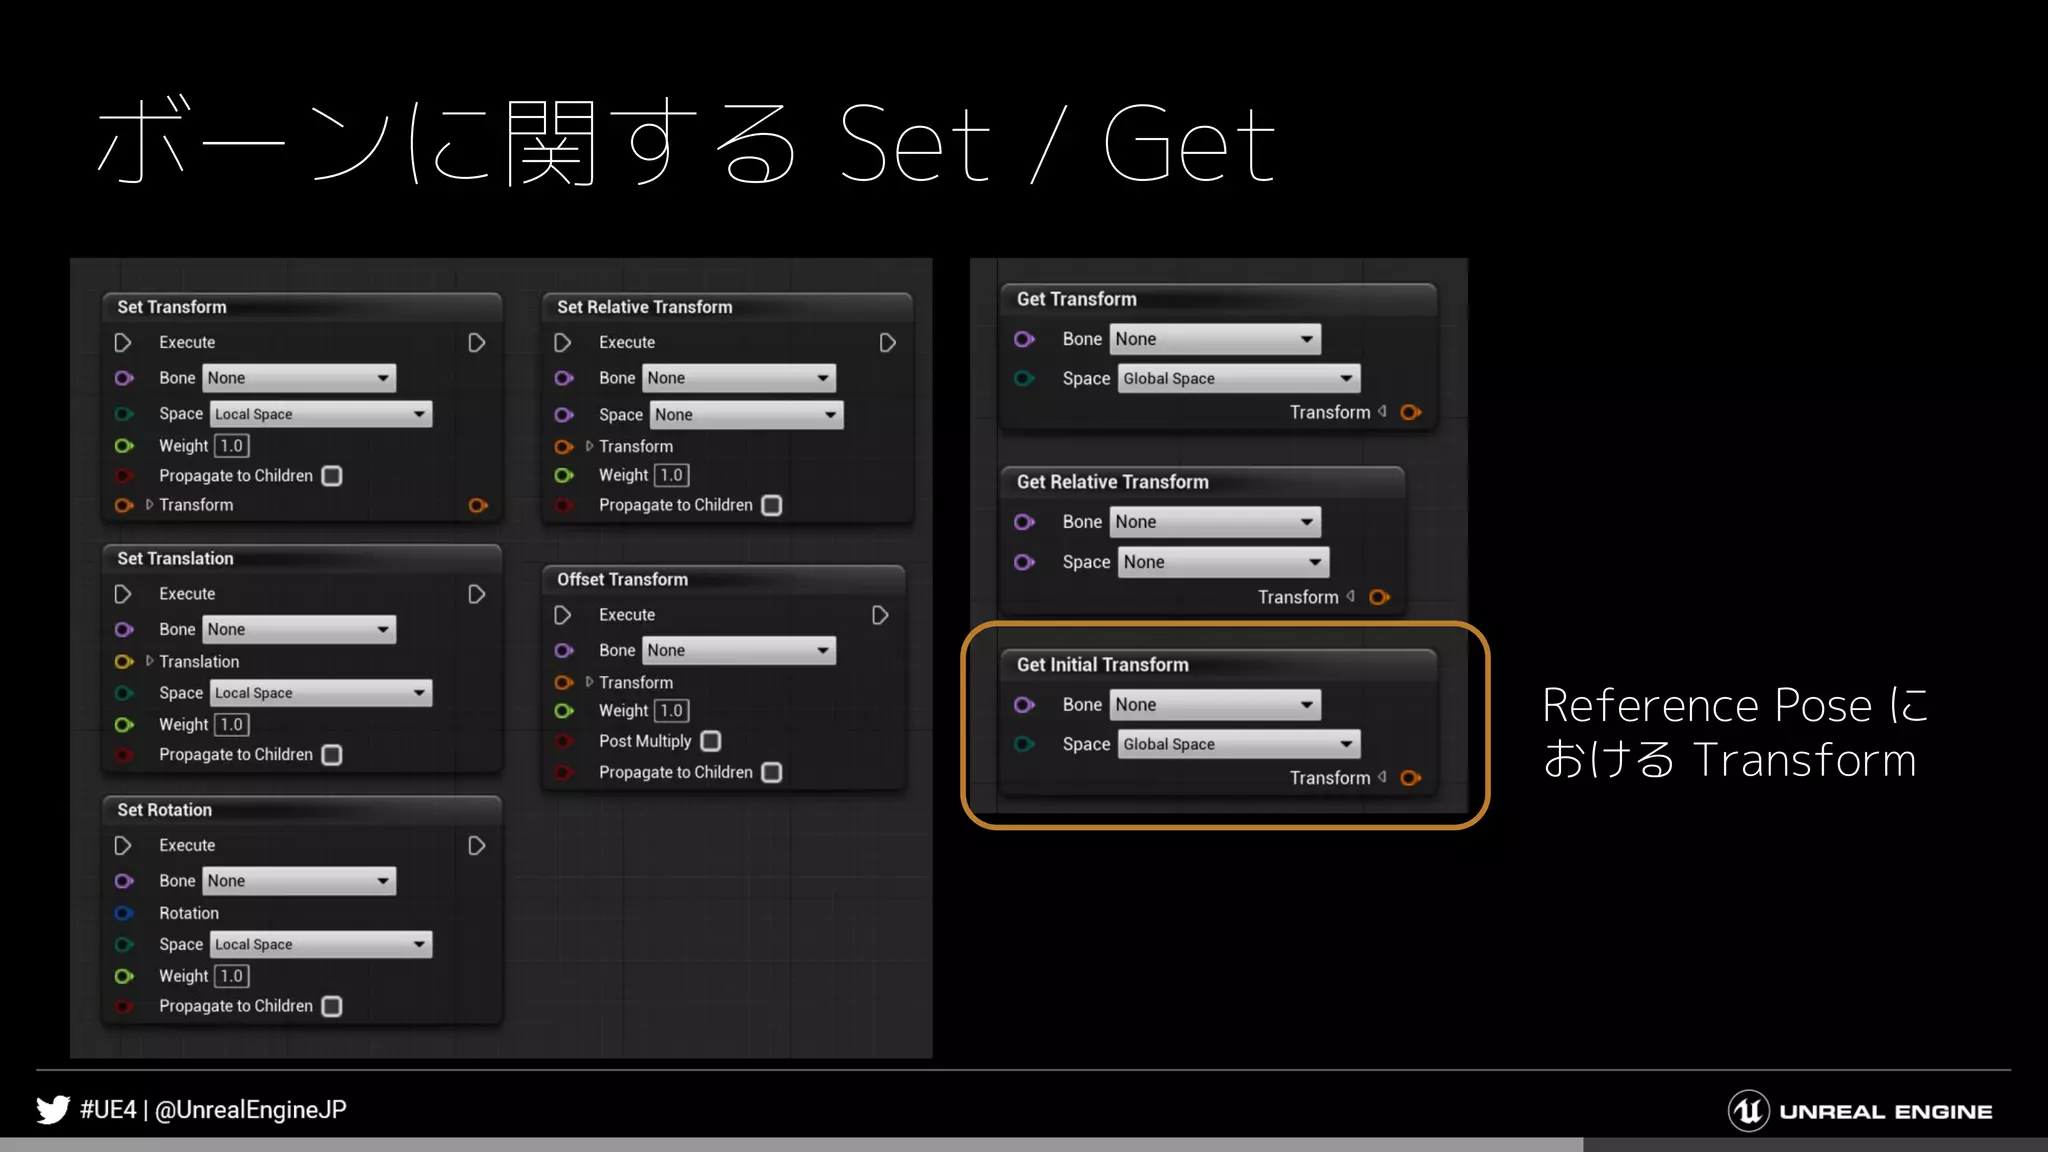Select the Set Rotation node title
The image size is (2048, 1152).
pos(164,810)
